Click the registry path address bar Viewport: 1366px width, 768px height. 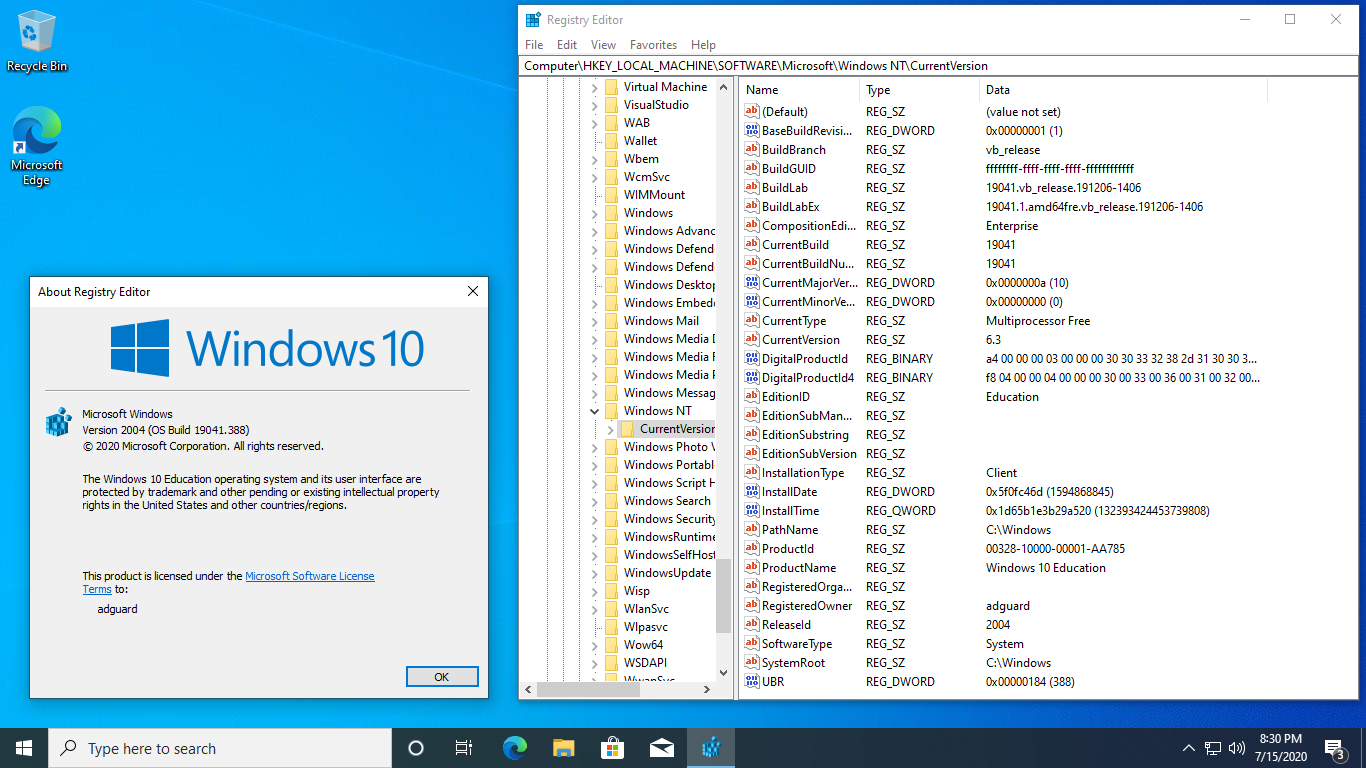942,66
